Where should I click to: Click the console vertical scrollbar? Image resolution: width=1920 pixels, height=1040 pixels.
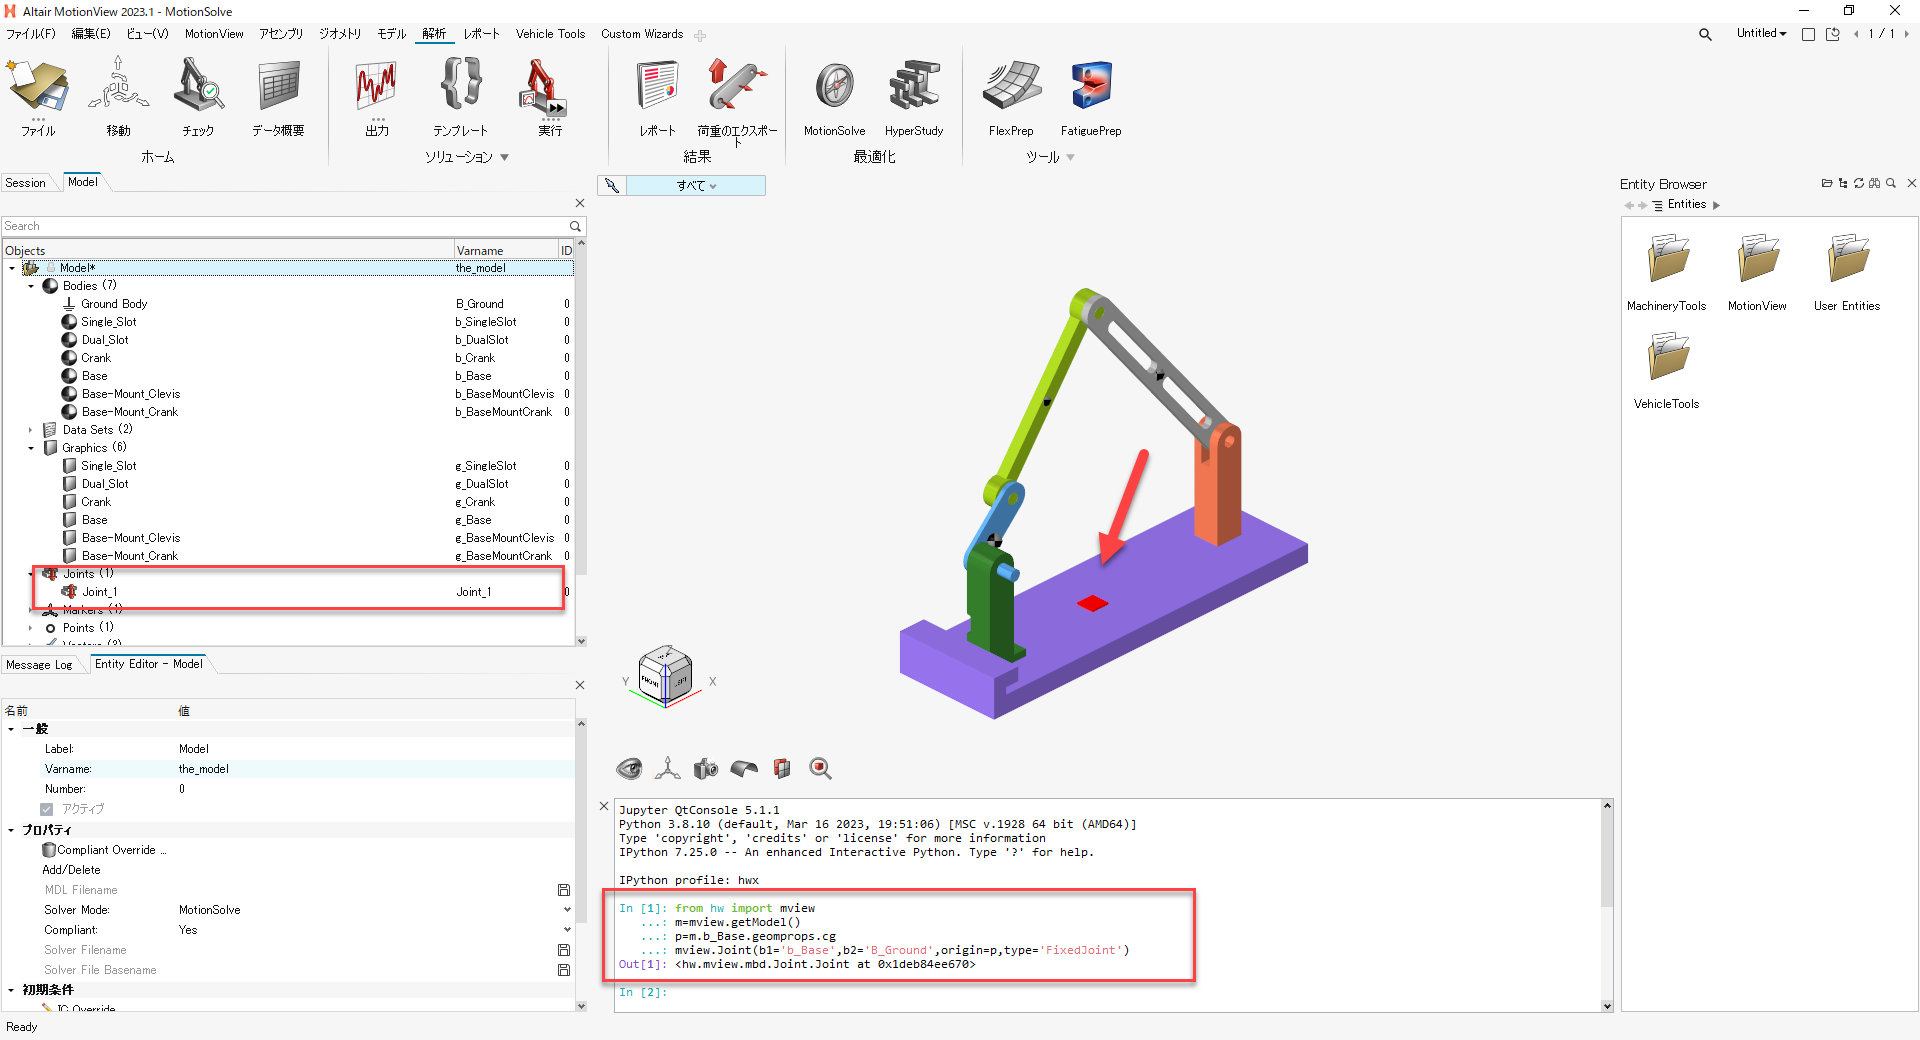coord(1607,906)
